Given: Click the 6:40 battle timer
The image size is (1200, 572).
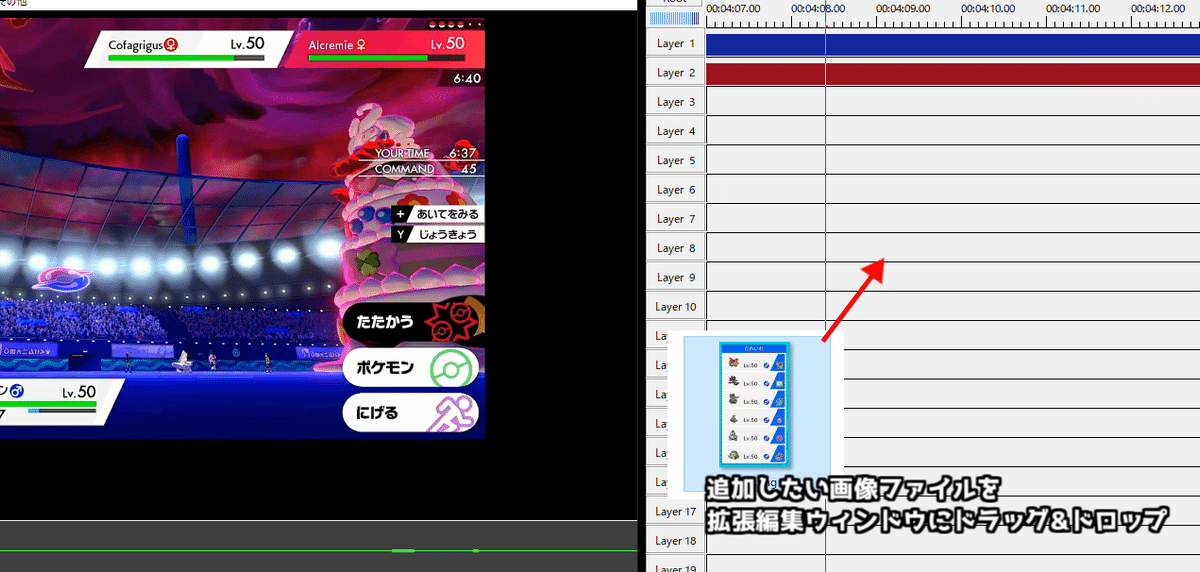Looking at the screenshot, I should pyautogui.click(x=467, y=78).
